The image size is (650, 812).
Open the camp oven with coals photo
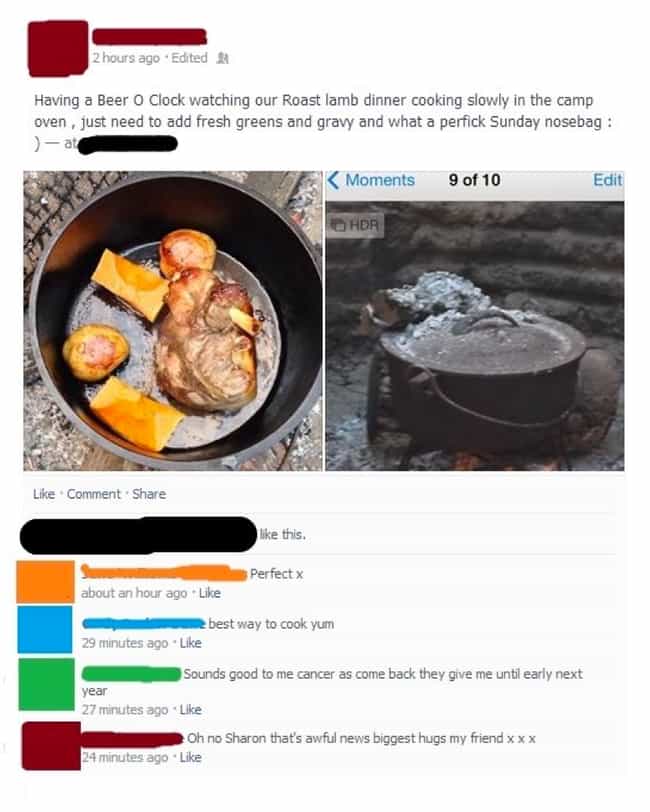[x=474, y=336]
